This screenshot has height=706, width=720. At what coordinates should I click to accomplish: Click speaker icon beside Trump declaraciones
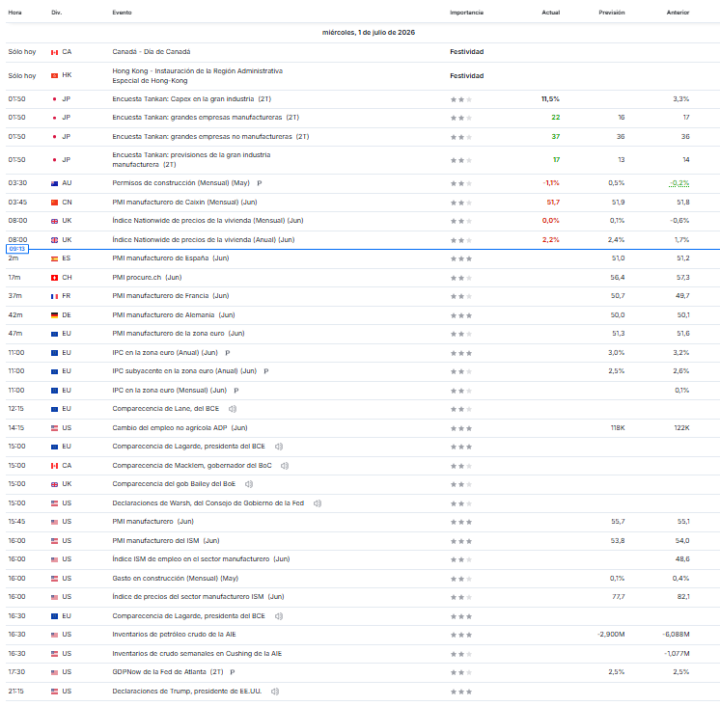pos(275,691)
